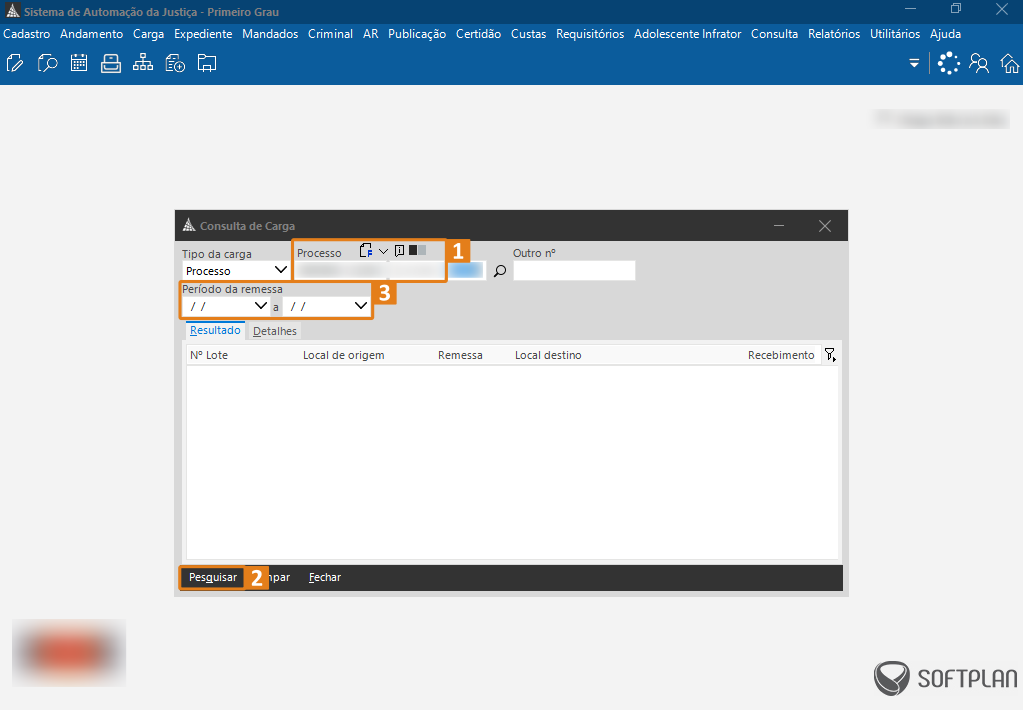Click the Outro nº input field

point(574,271)
